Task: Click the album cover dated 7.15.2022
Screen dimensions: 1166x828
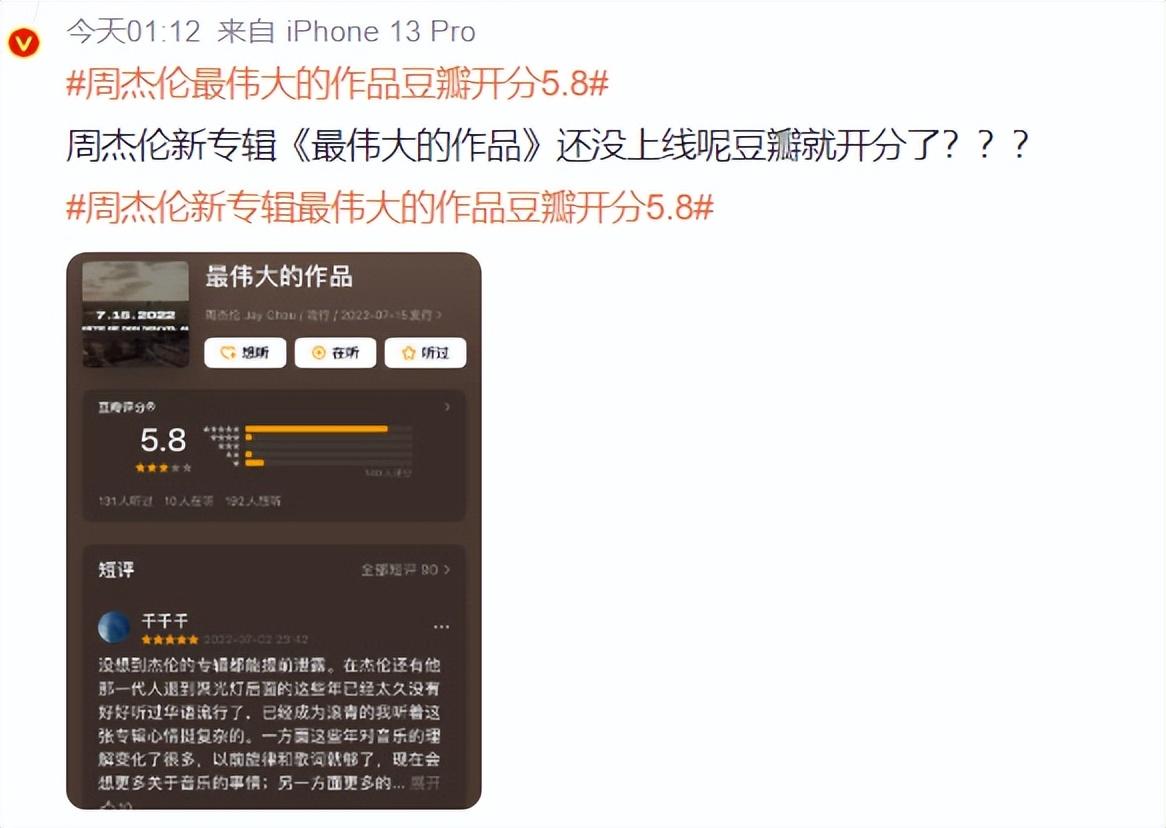Action: (x=135, y=314)
